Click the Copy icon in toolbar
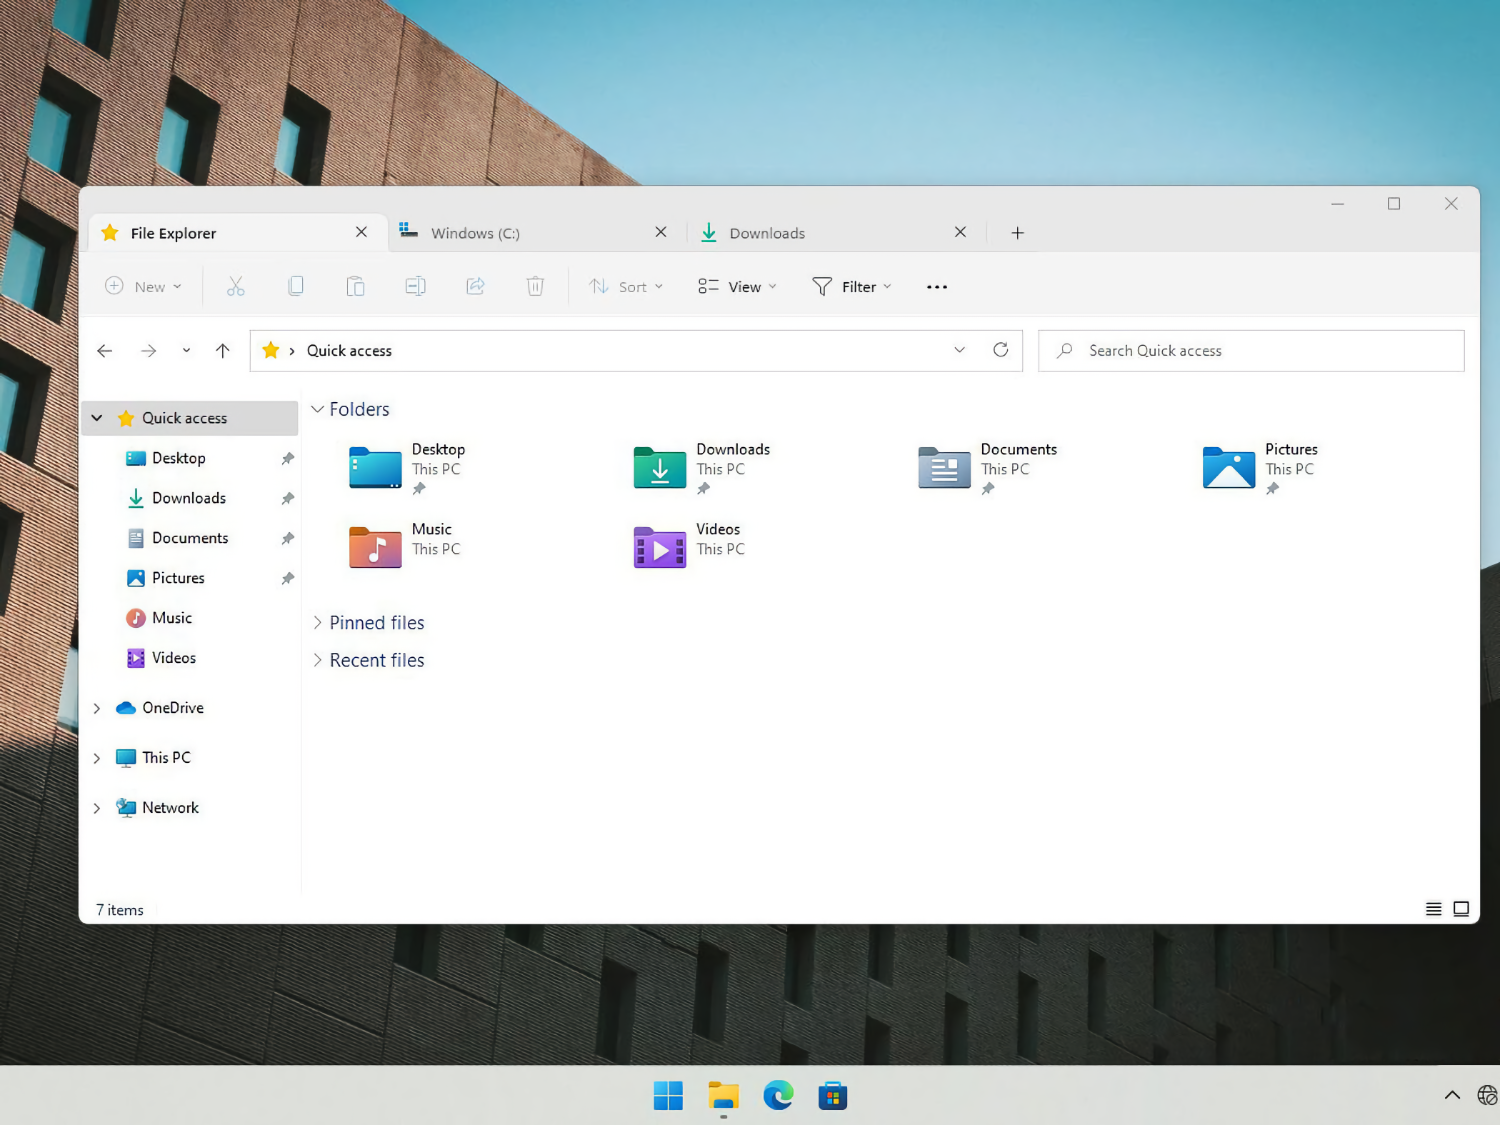Screen dimensions: 1500x1125 [x=296, y=287]
